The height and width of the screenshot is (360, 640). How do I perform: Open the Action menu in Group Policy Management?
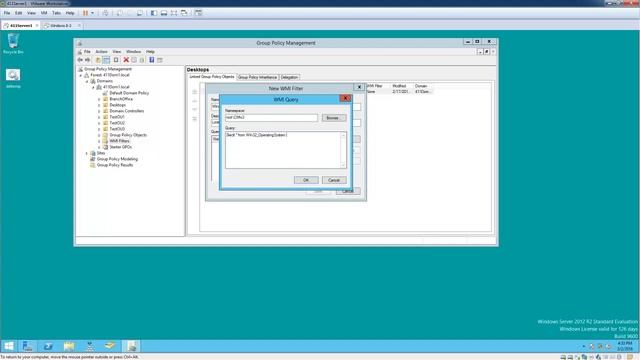(x=101, y=52)
